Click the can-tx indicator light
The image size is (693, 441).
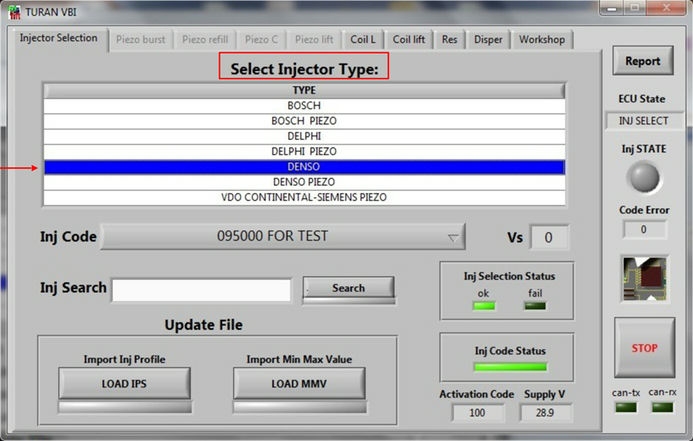628,407
